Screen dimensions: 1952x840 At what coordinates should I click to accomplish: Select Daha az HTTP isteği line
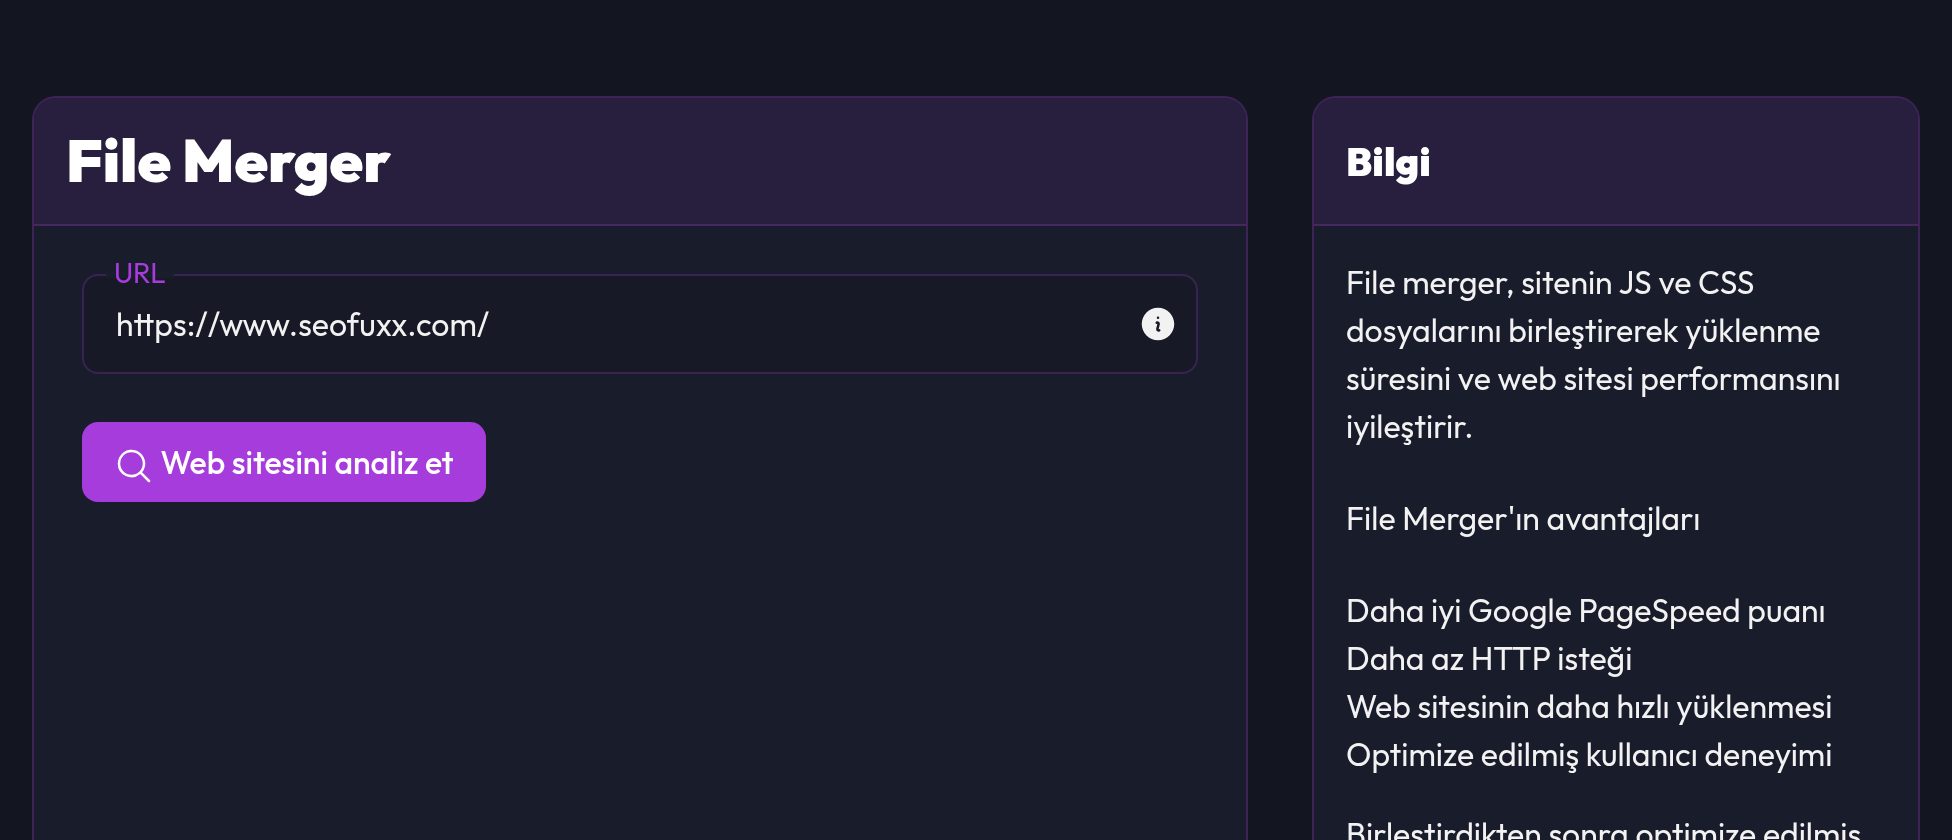tap(1489, 659)
